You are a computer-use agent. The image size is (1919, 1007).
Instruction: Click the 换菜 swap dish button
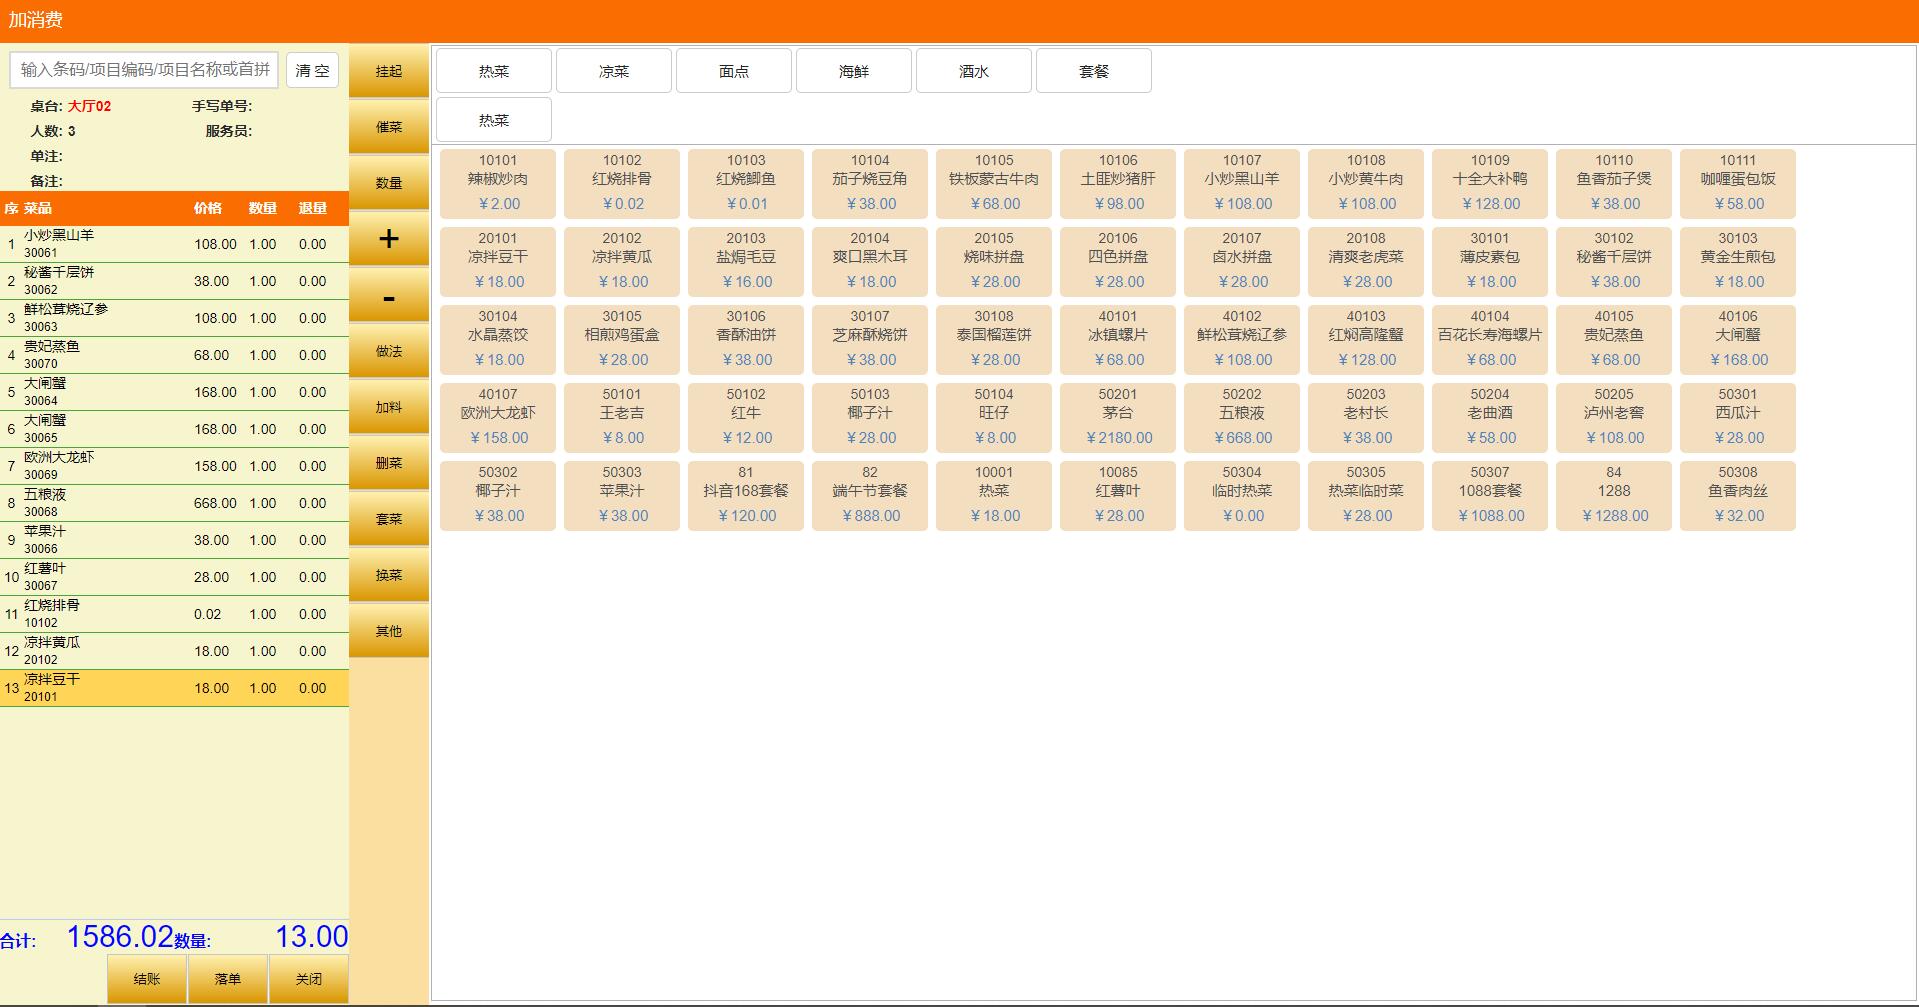(388, 576)
